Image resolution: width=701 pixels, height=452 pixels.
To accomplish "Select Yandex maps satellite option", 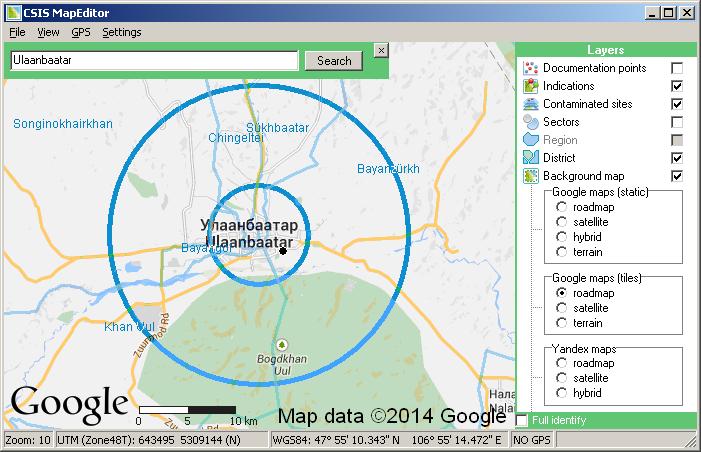I will (561, 378).
